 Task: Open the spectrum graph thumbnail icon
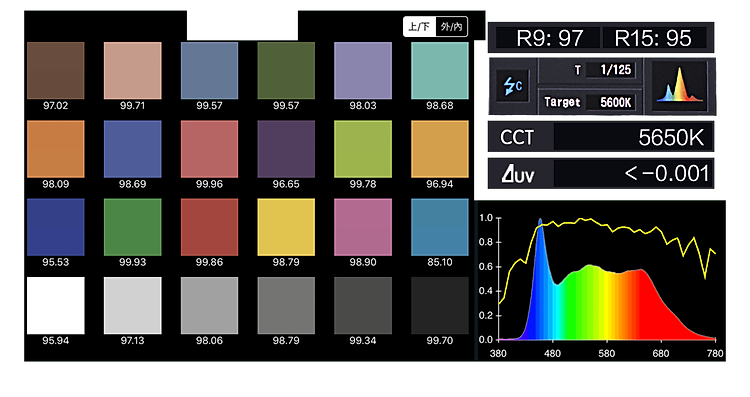click(x=679, y=86)
